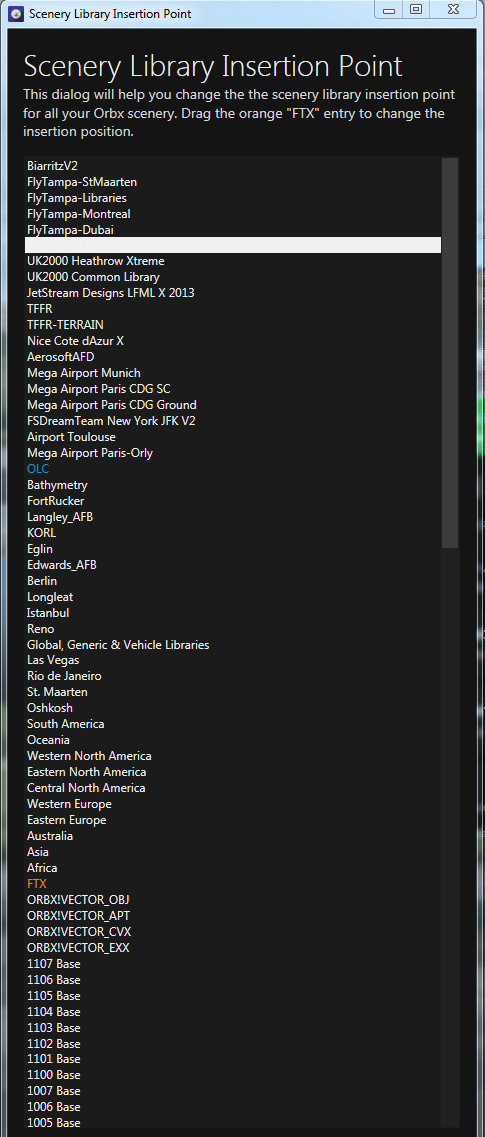This screenshot has width=485, height=1137.
Task: Select the Edwards_AFB entry
Action: click(x=62, y=565)
